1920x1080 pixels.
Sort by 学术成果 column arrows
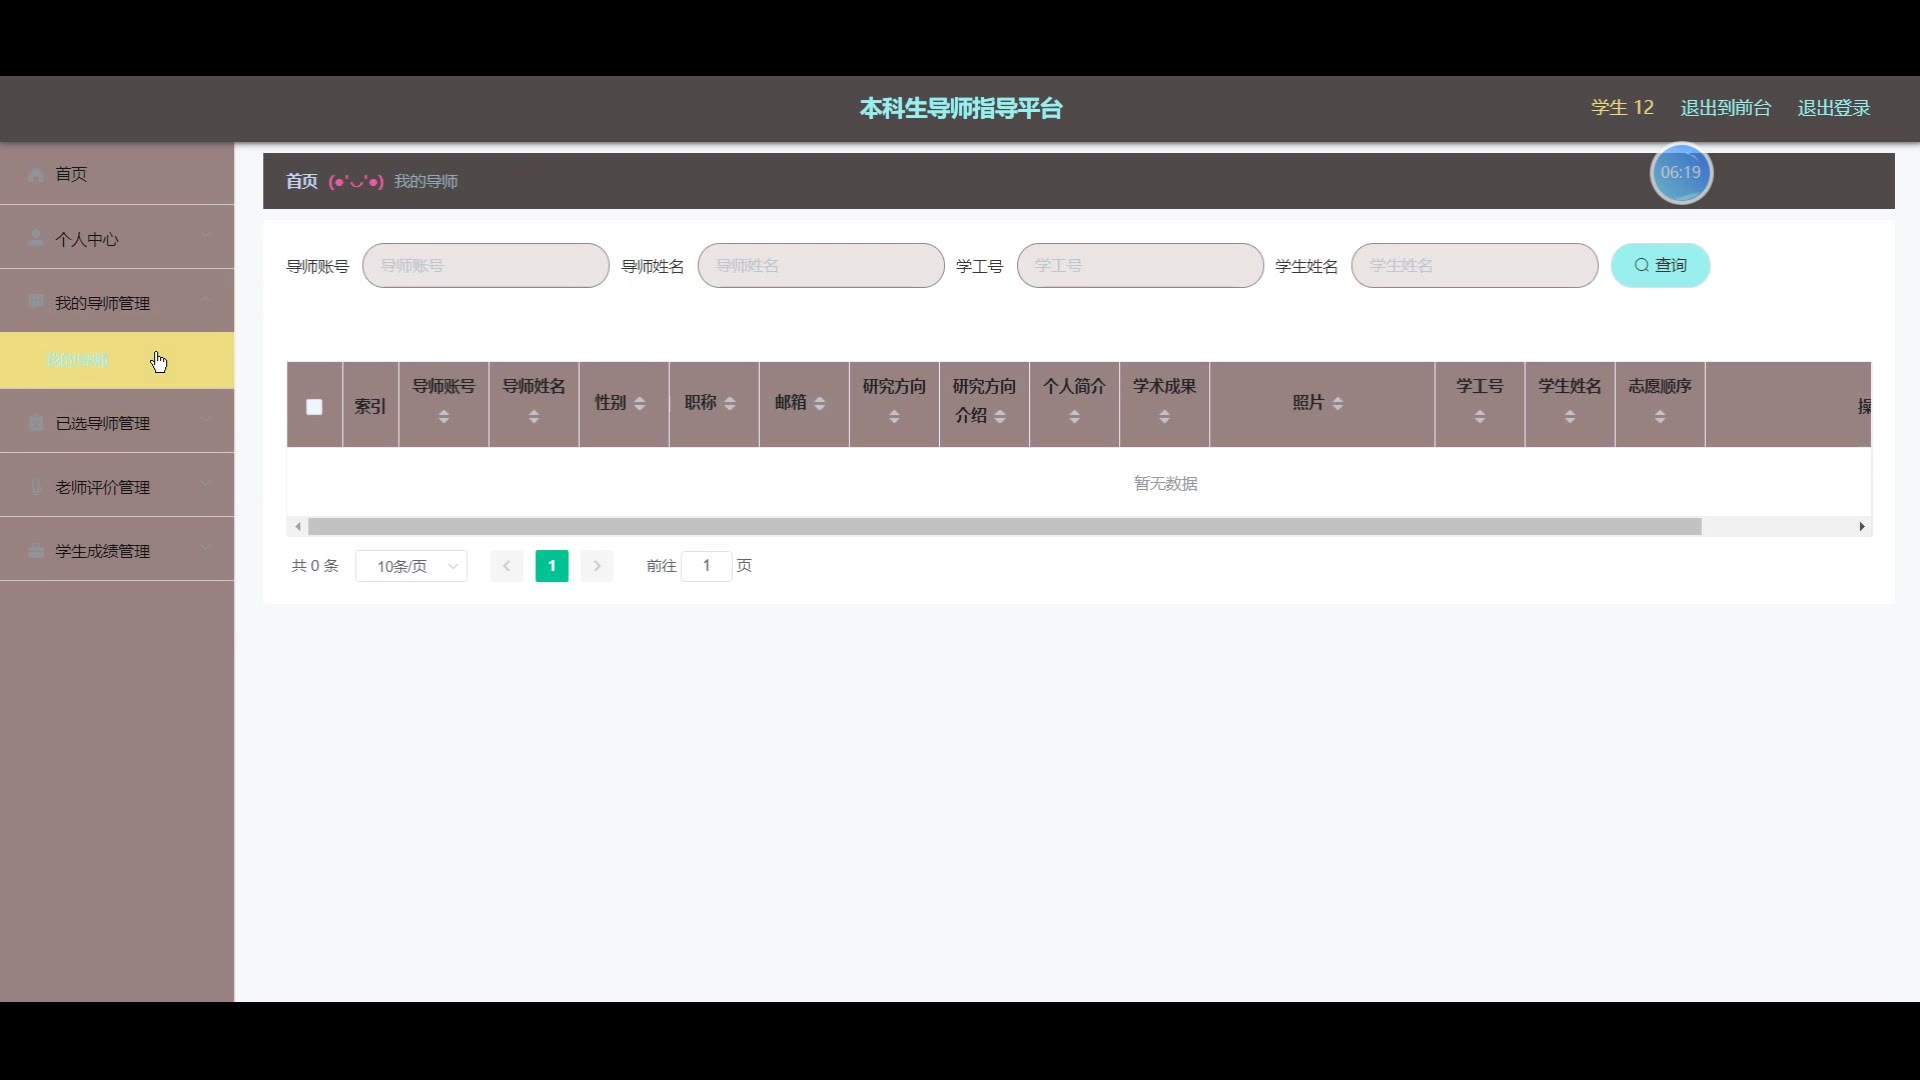[x=1164, y=417]
